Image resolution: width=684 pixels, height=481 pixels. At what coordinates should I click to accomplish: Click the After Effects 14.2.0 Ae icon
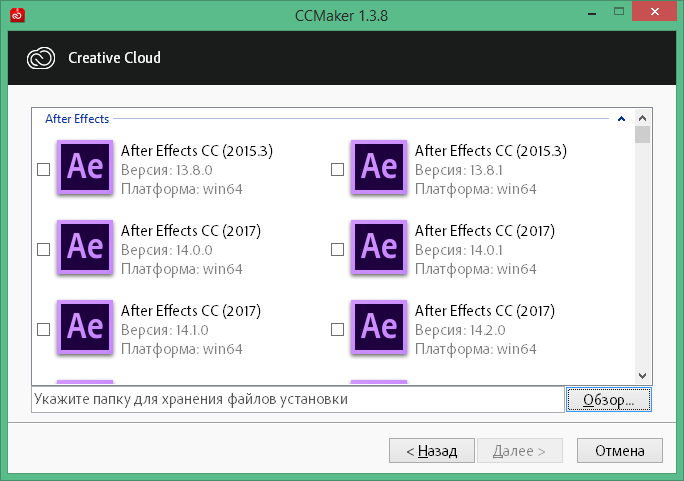pyautogui.click(x=379, y=327)
